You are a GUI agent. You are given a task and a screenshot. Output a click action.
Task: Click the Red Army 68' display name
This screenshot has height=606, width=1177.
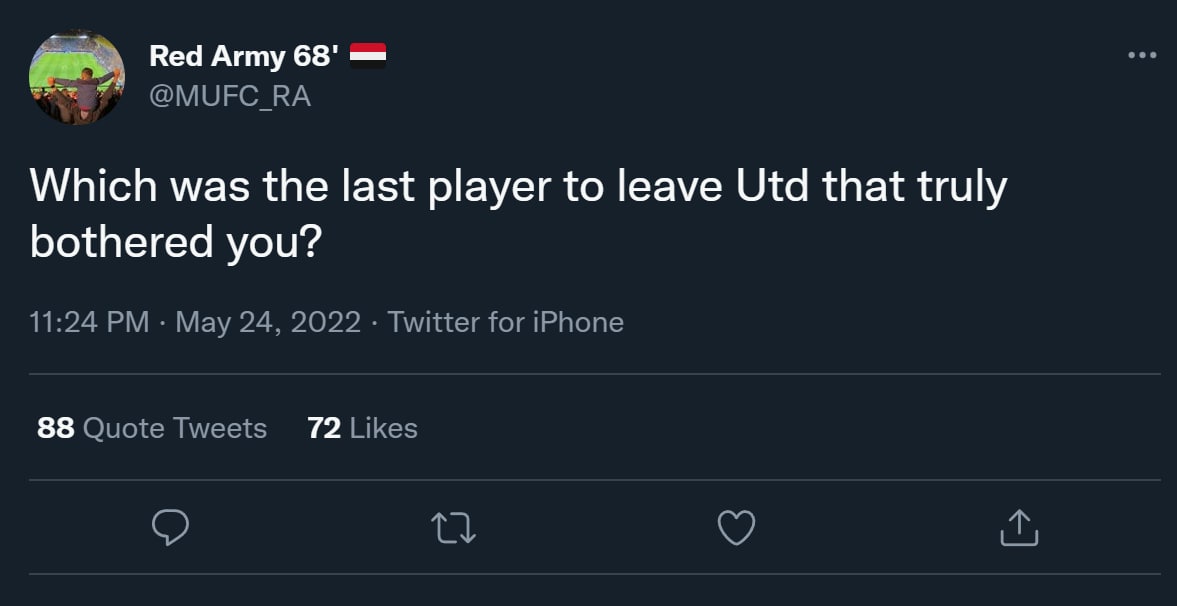coord(240,57)
